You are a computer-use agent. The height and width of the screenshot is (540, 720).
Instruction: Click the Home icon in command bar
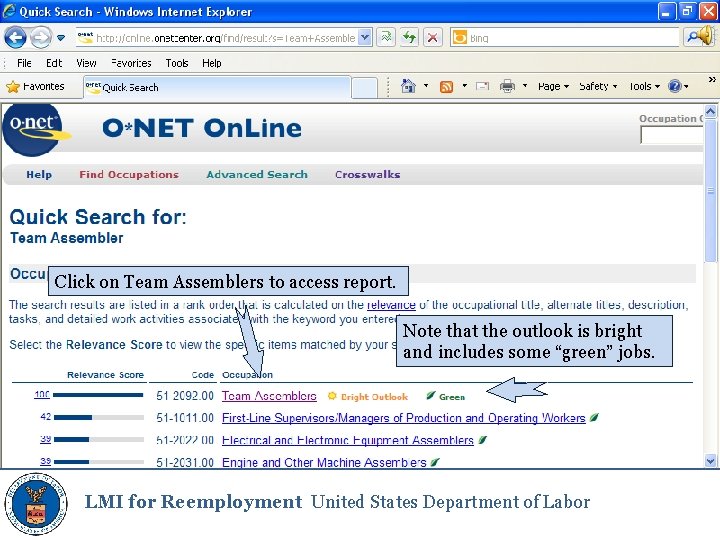tap(408, 86)
